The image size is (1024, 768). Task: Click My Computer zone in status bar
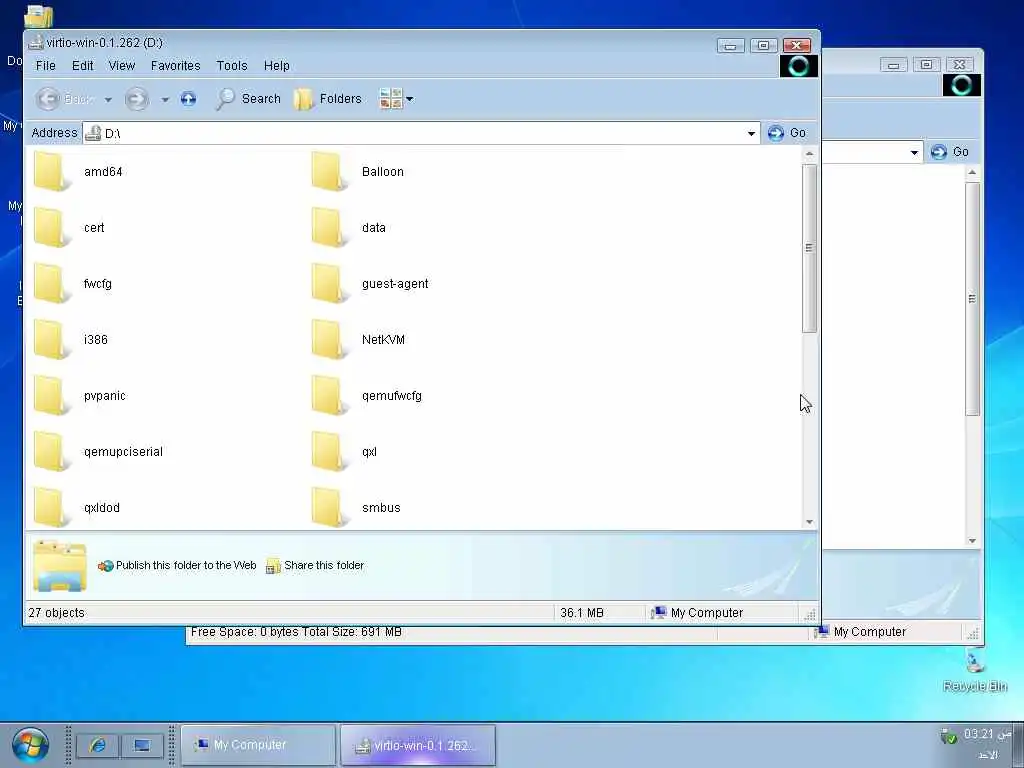pyautogui.click(x=697, y=613)
